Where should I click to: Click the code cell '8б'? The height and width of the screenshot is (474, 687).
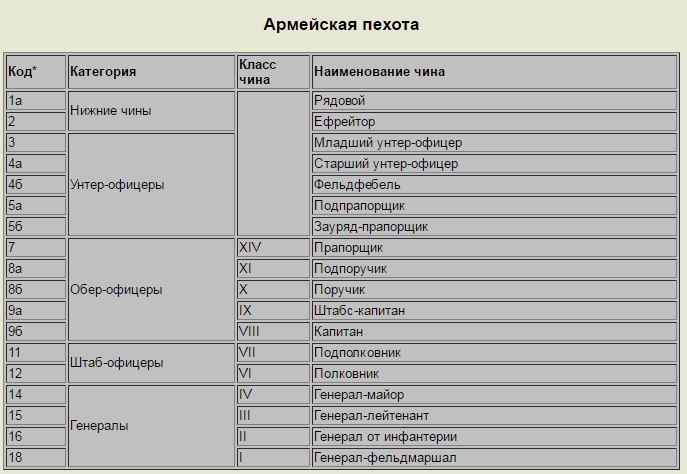(36, 290)
